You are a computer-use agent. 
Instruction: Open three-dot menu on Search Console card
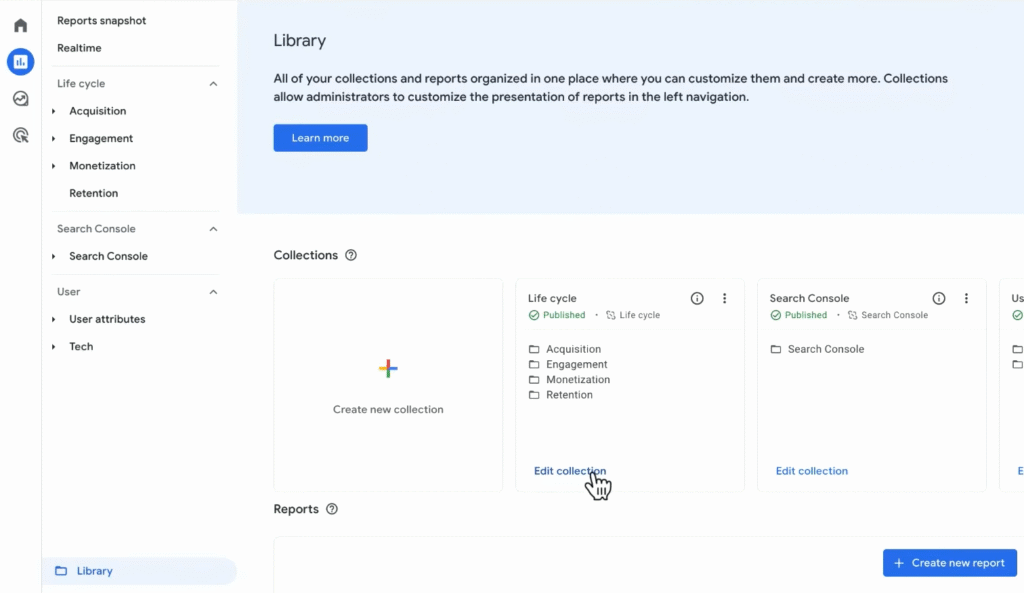(966, 298)
